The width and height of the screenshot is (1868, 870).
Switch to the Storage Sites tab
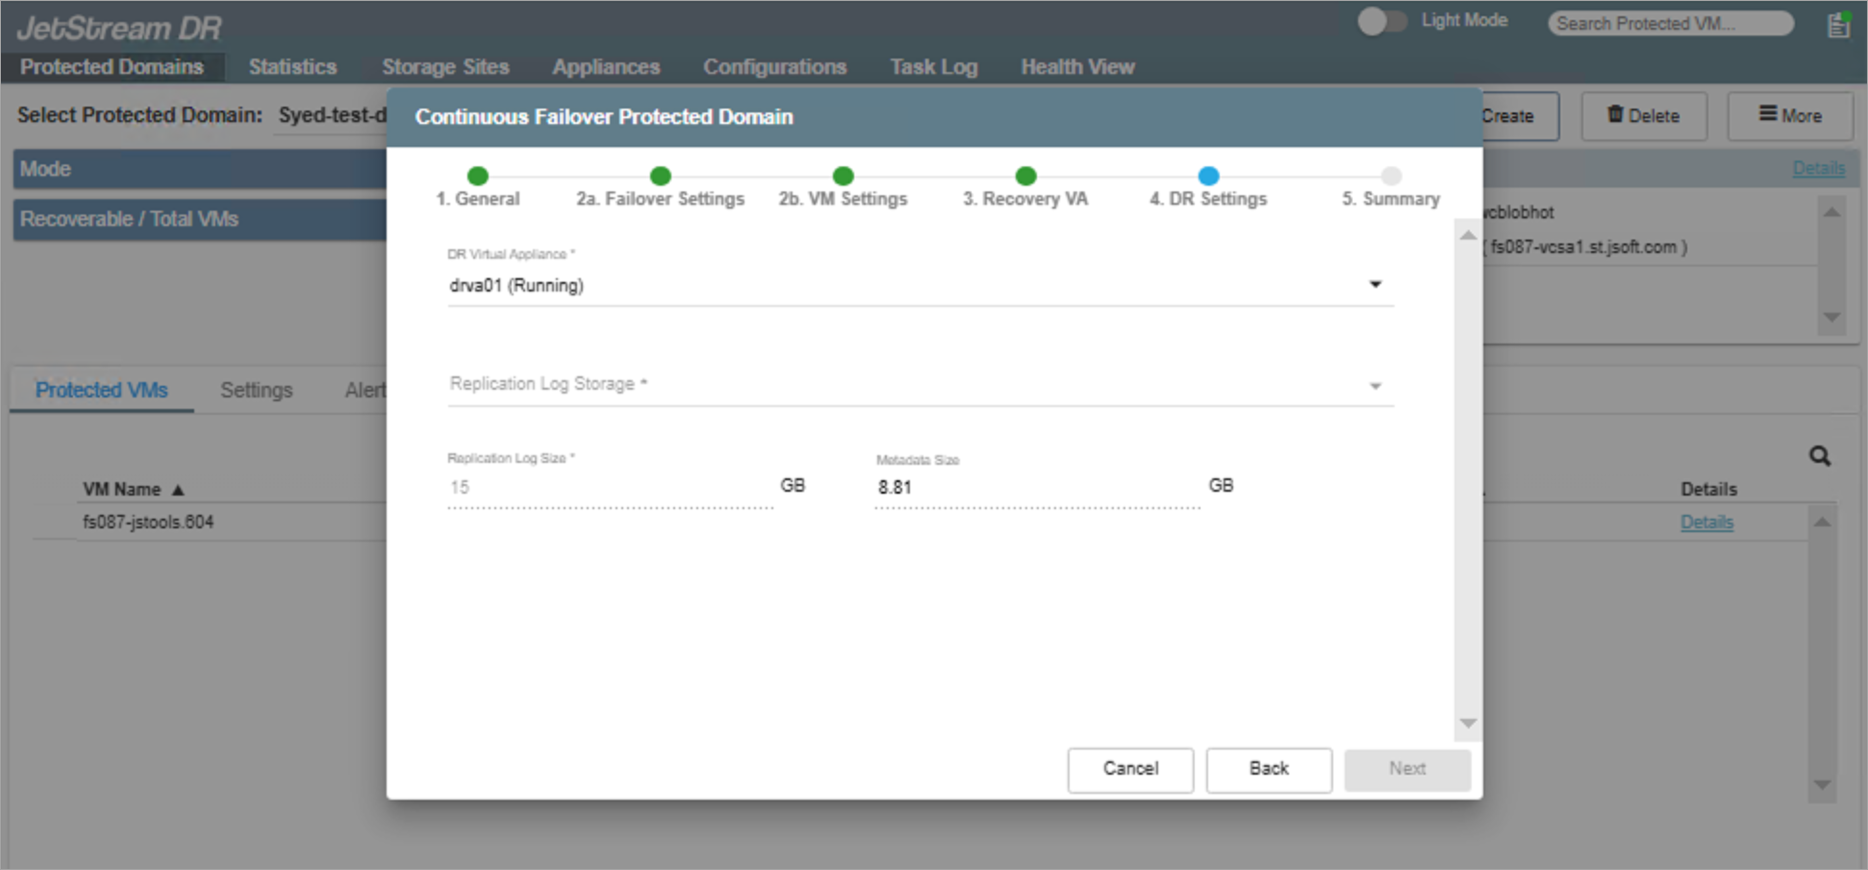(x=445, y=67)
